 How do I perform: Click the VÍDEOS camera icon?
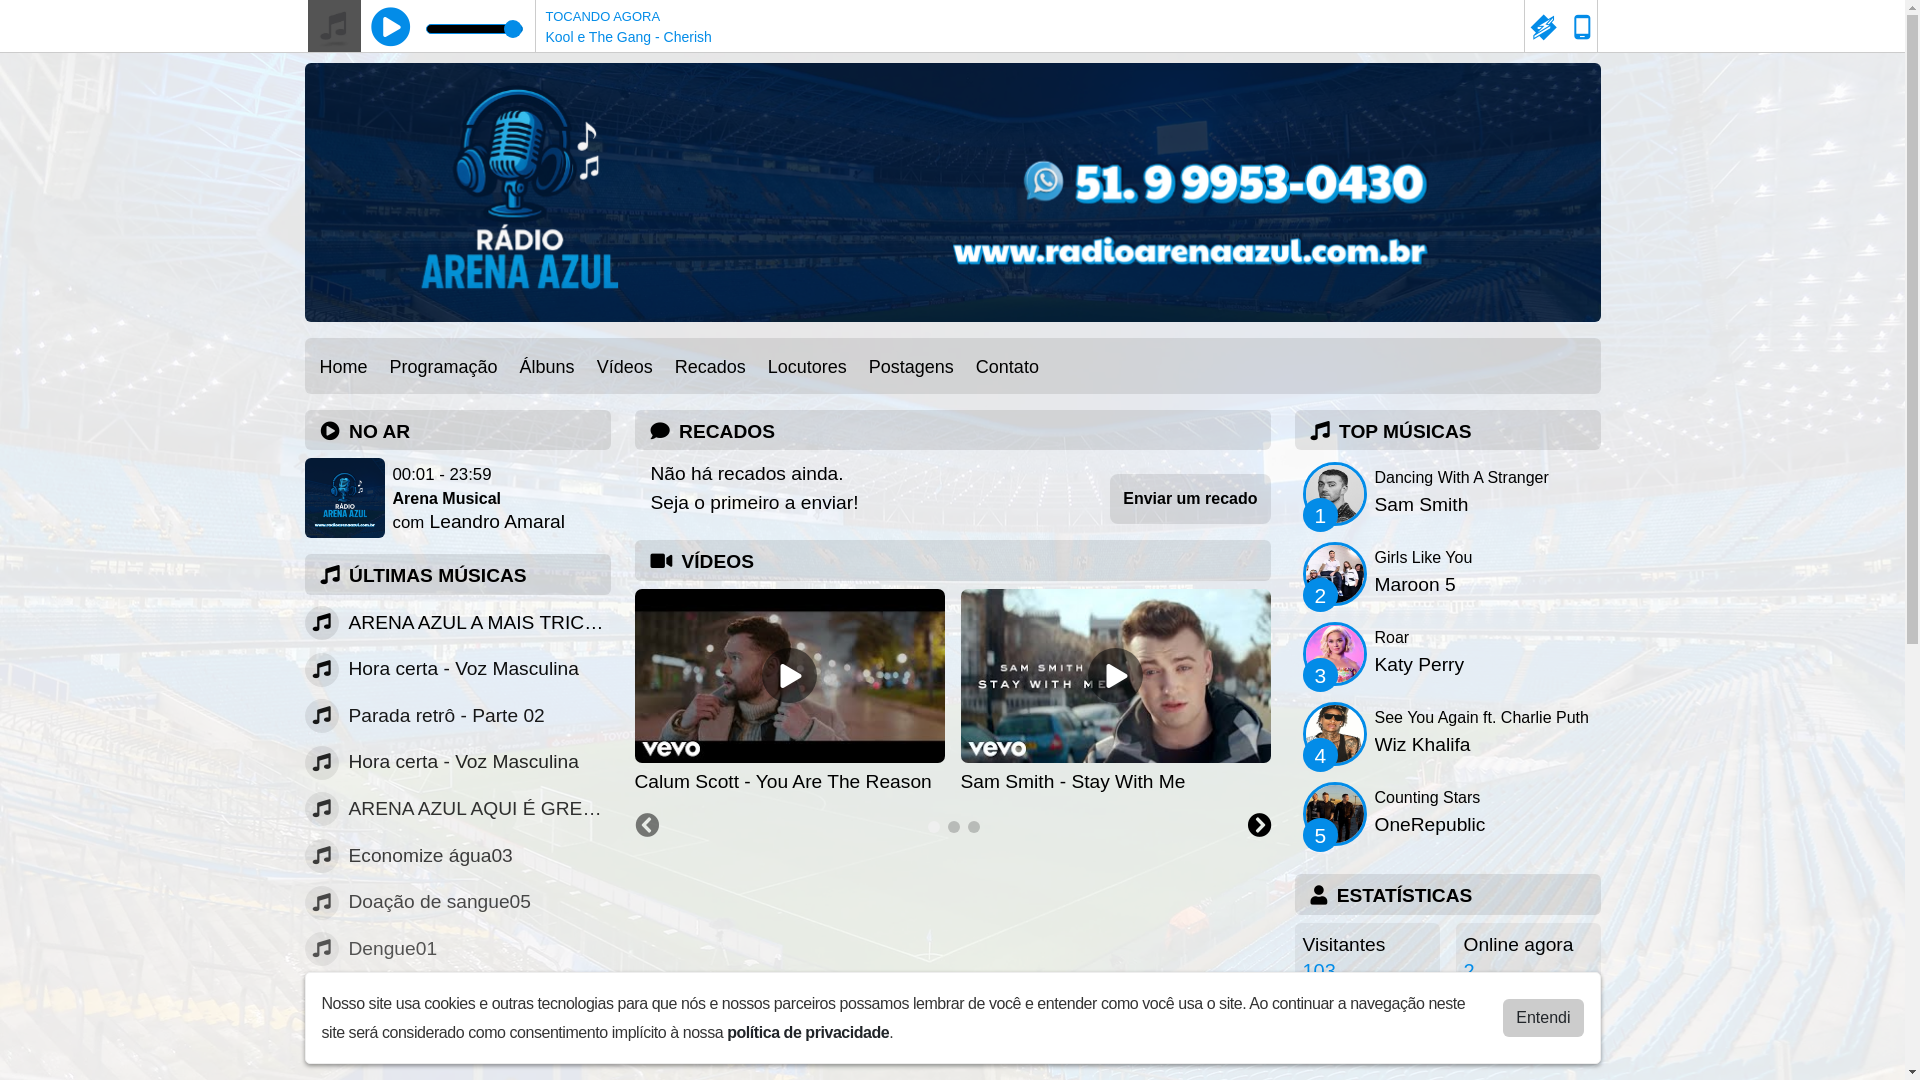tap(661, 561)
